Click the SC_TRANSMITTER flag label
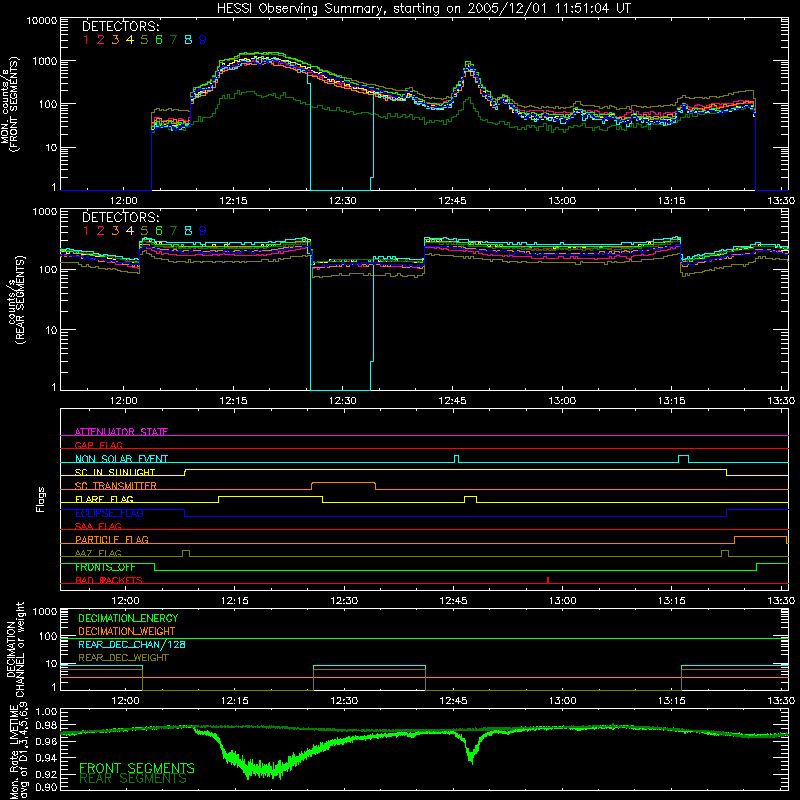The image size is (800, 800). (x=116, y=486)
